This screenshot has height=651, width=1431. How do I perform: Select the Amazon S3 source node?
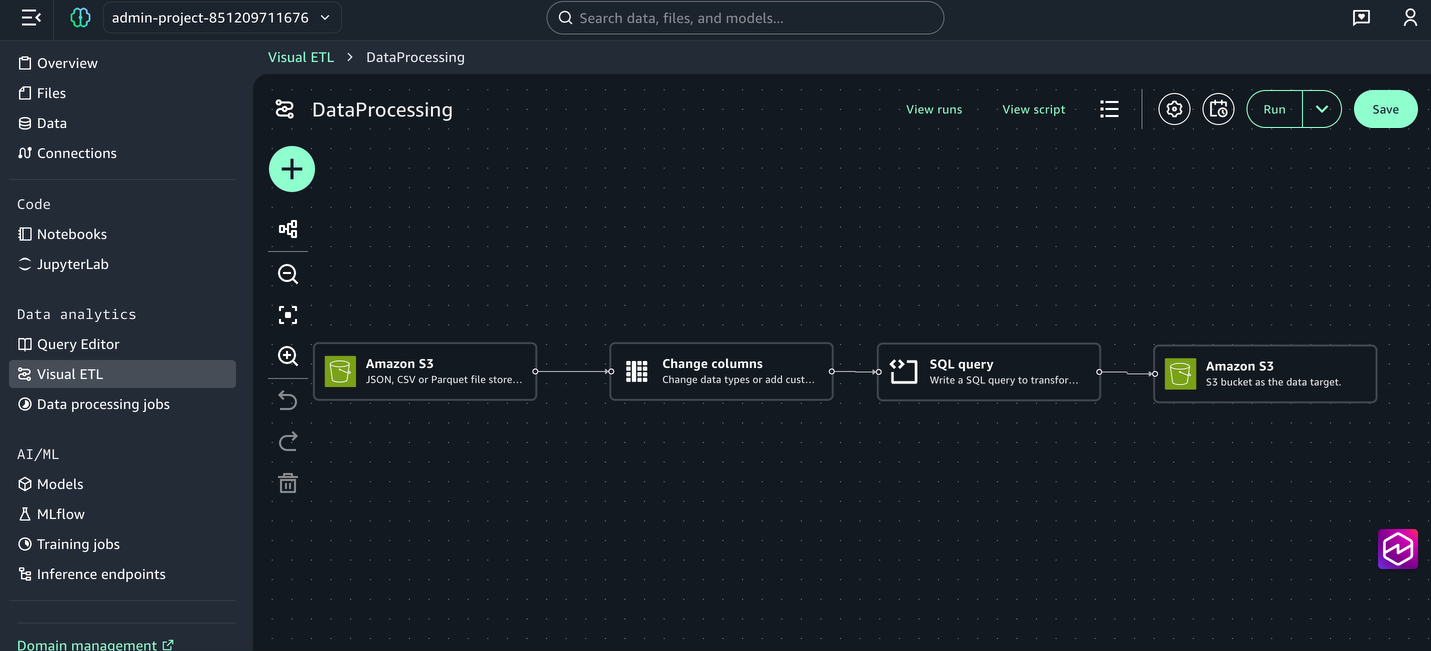(x=425, y=372)
